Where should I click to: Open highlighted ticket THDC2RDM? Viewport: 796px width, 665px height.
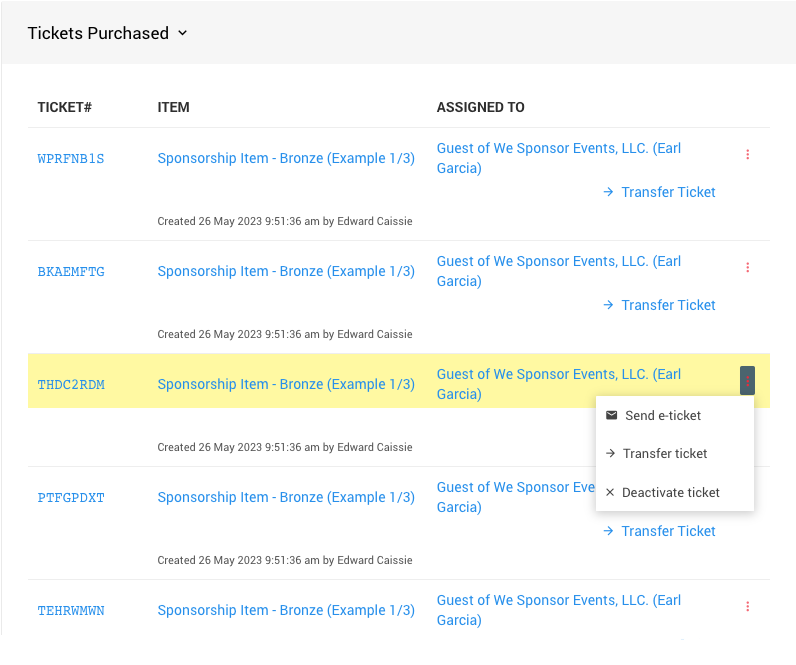[71, 385]
